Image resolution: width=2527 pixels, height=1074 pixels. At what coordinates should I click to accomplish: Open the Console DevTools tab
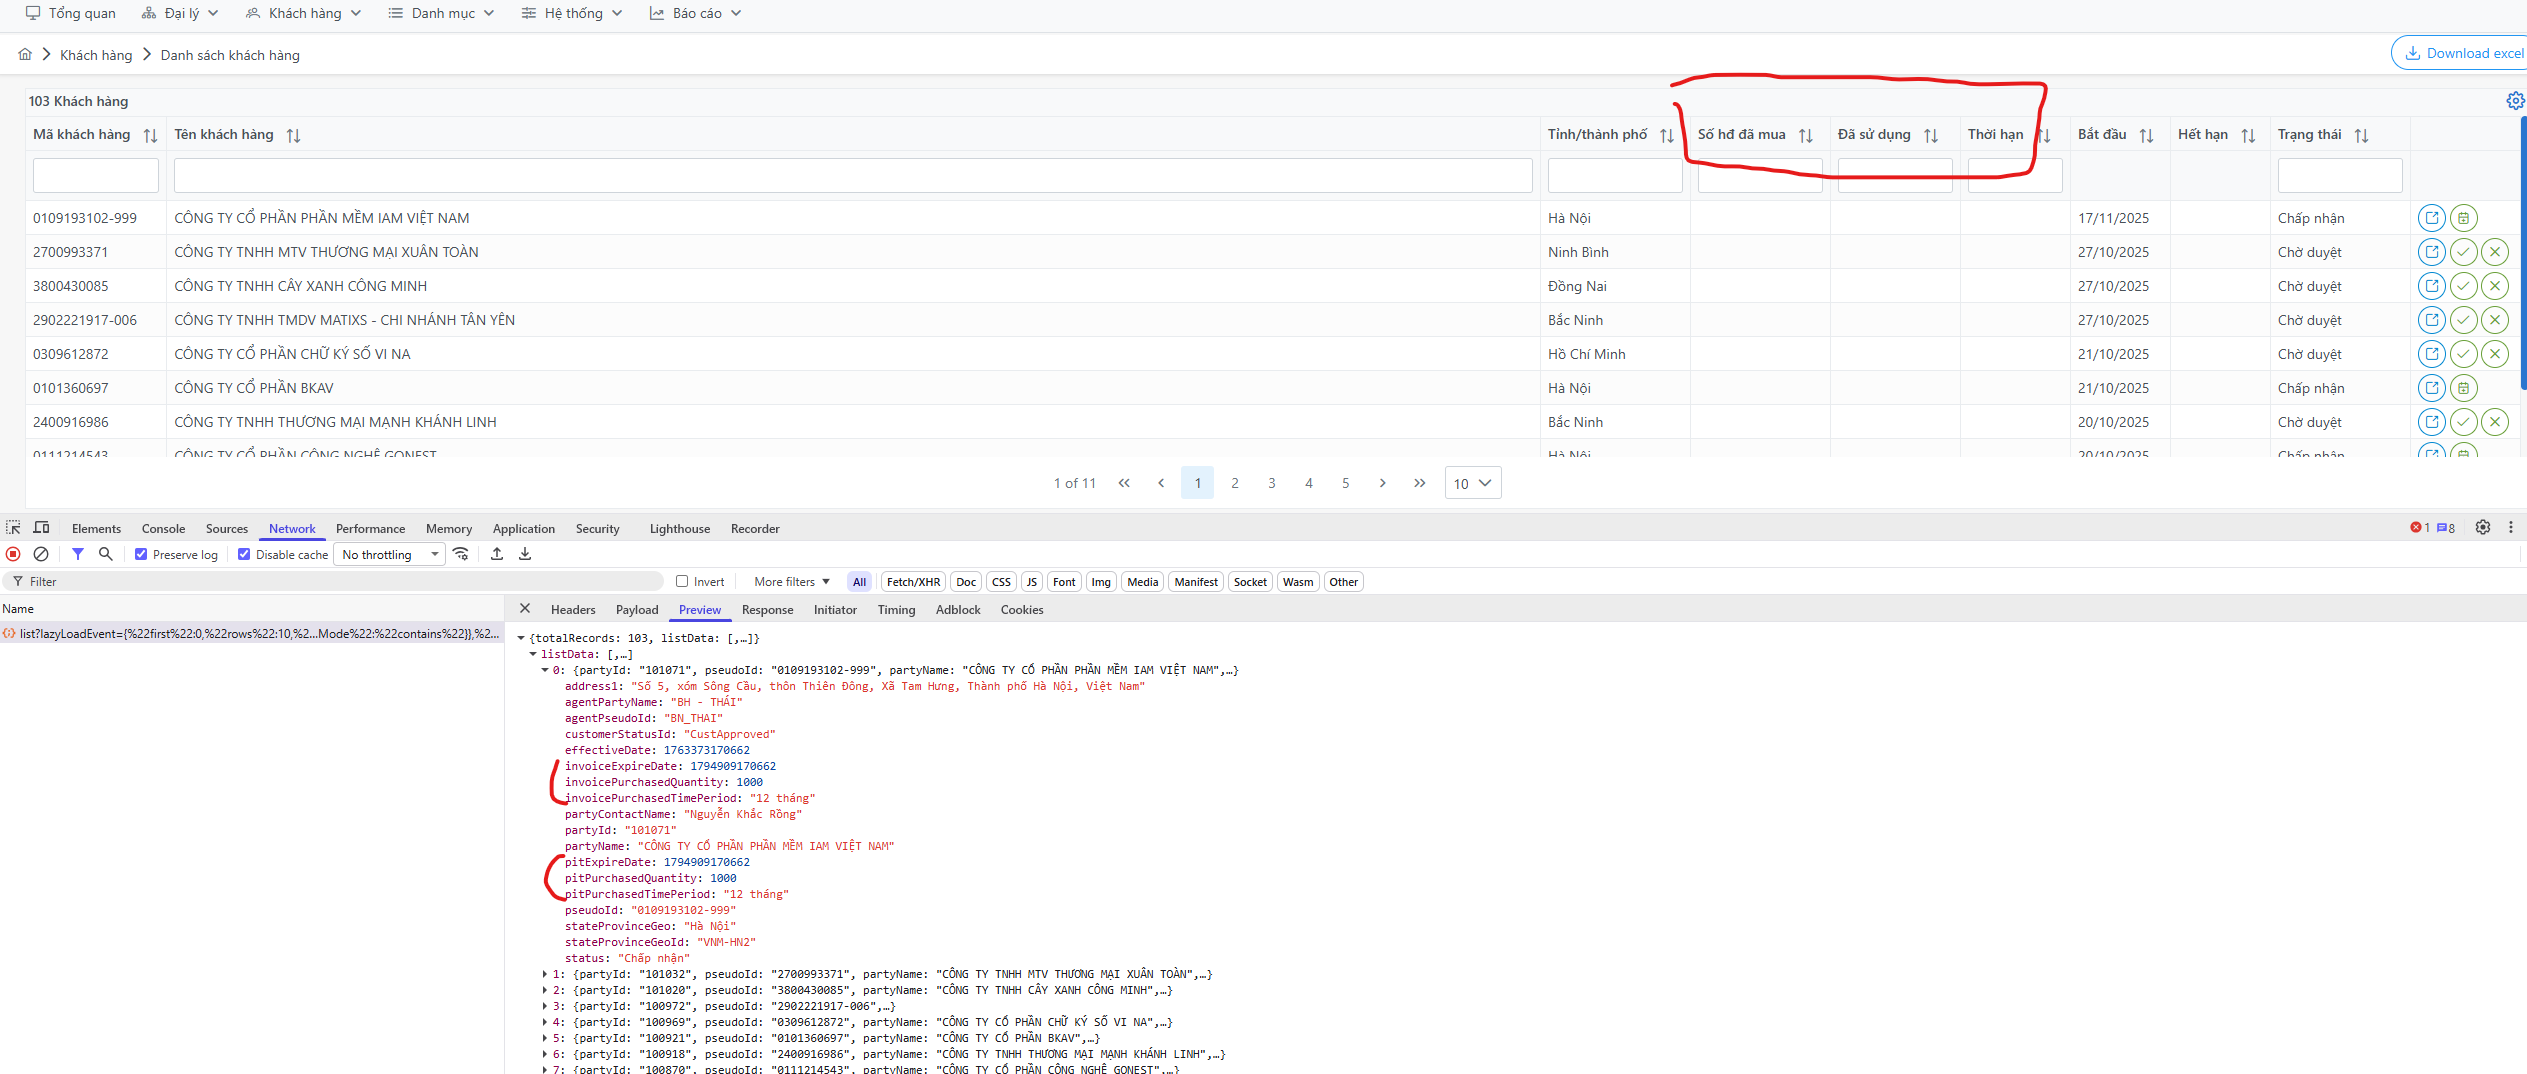[x=163, y=529]
